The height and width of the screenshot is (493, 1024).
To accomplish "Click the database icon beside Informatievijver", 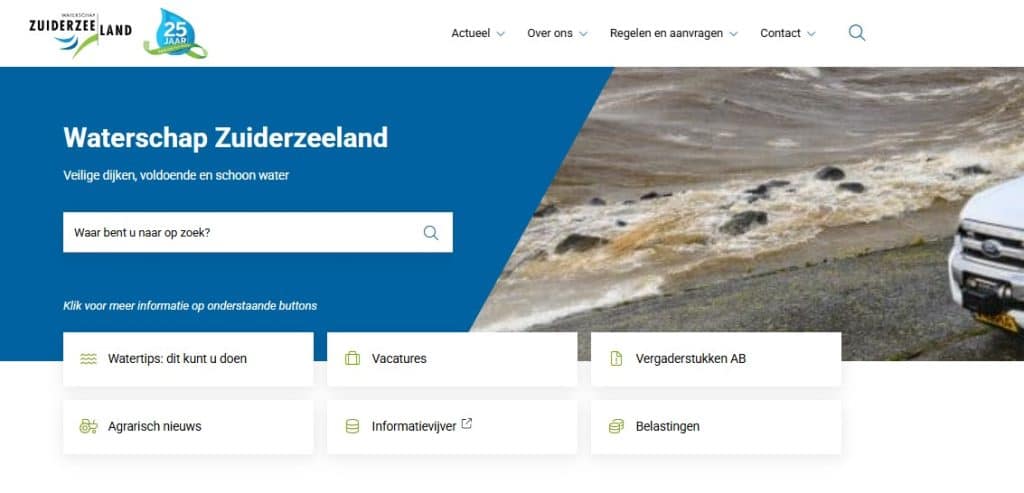I will point(352,426).
